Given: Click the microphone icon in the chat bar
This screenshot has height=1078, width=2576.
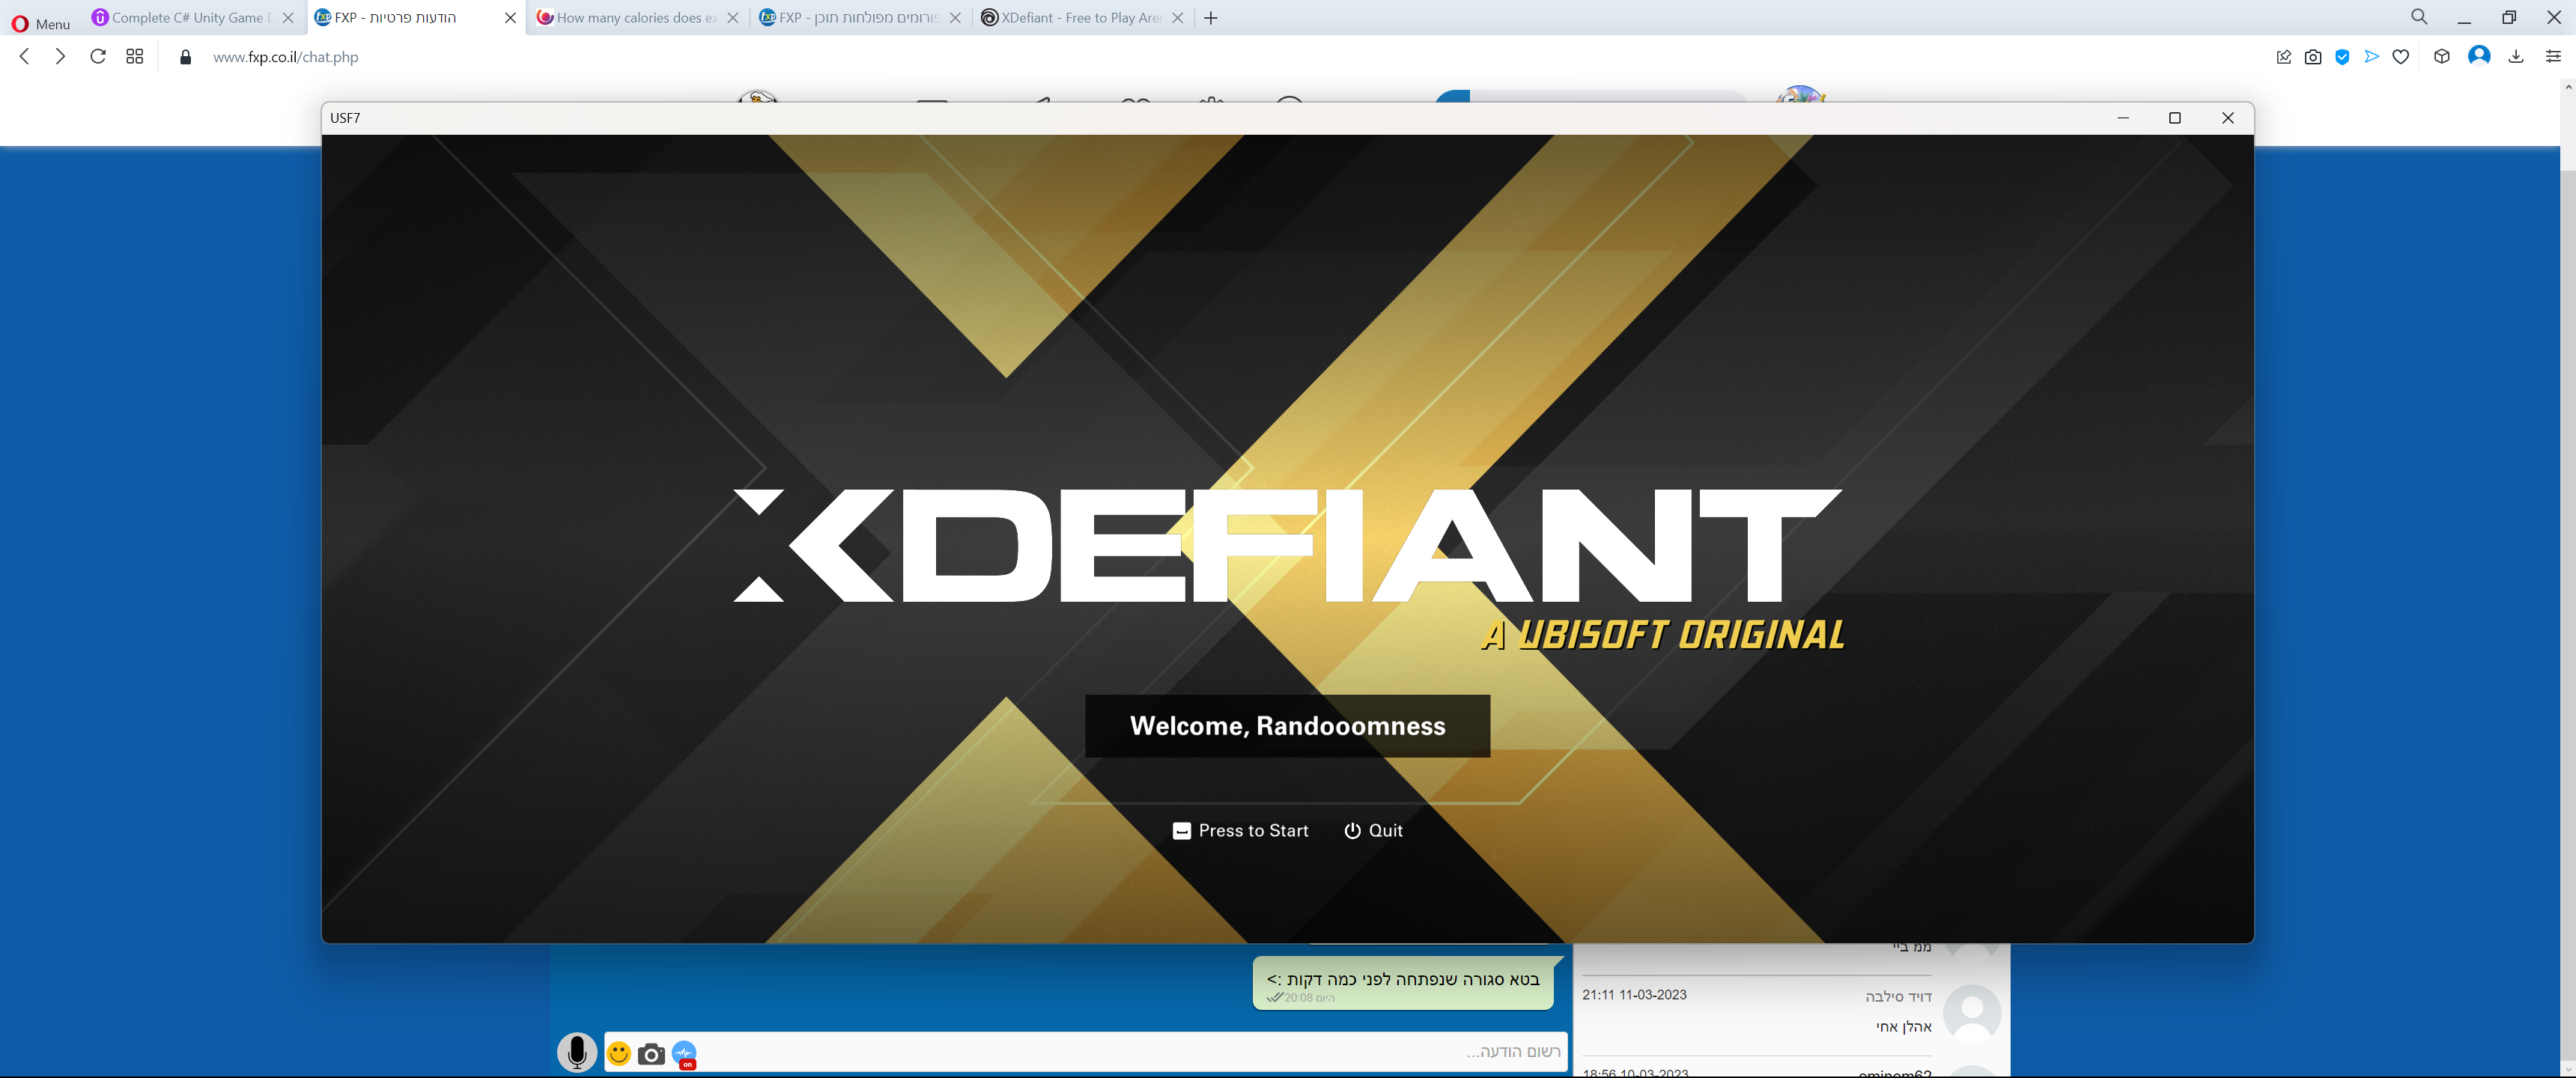Looking at the screenshot, I should [576, 1052].
